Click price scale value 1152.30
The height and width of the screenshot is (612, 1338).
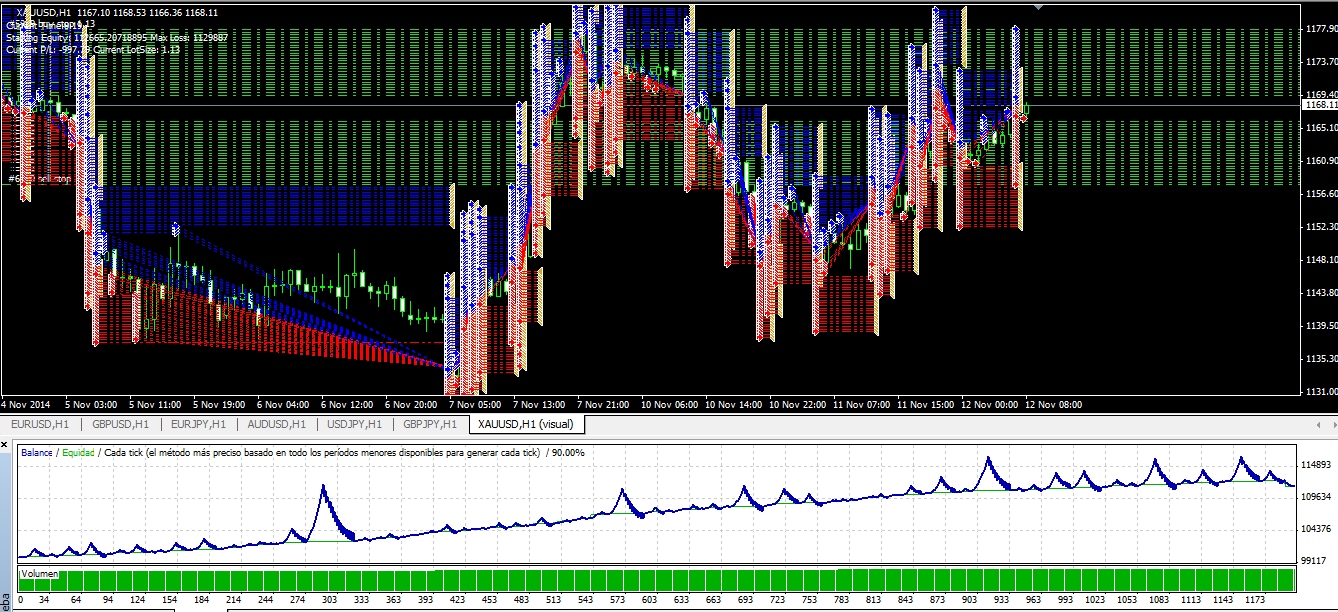coord(1321,226)
